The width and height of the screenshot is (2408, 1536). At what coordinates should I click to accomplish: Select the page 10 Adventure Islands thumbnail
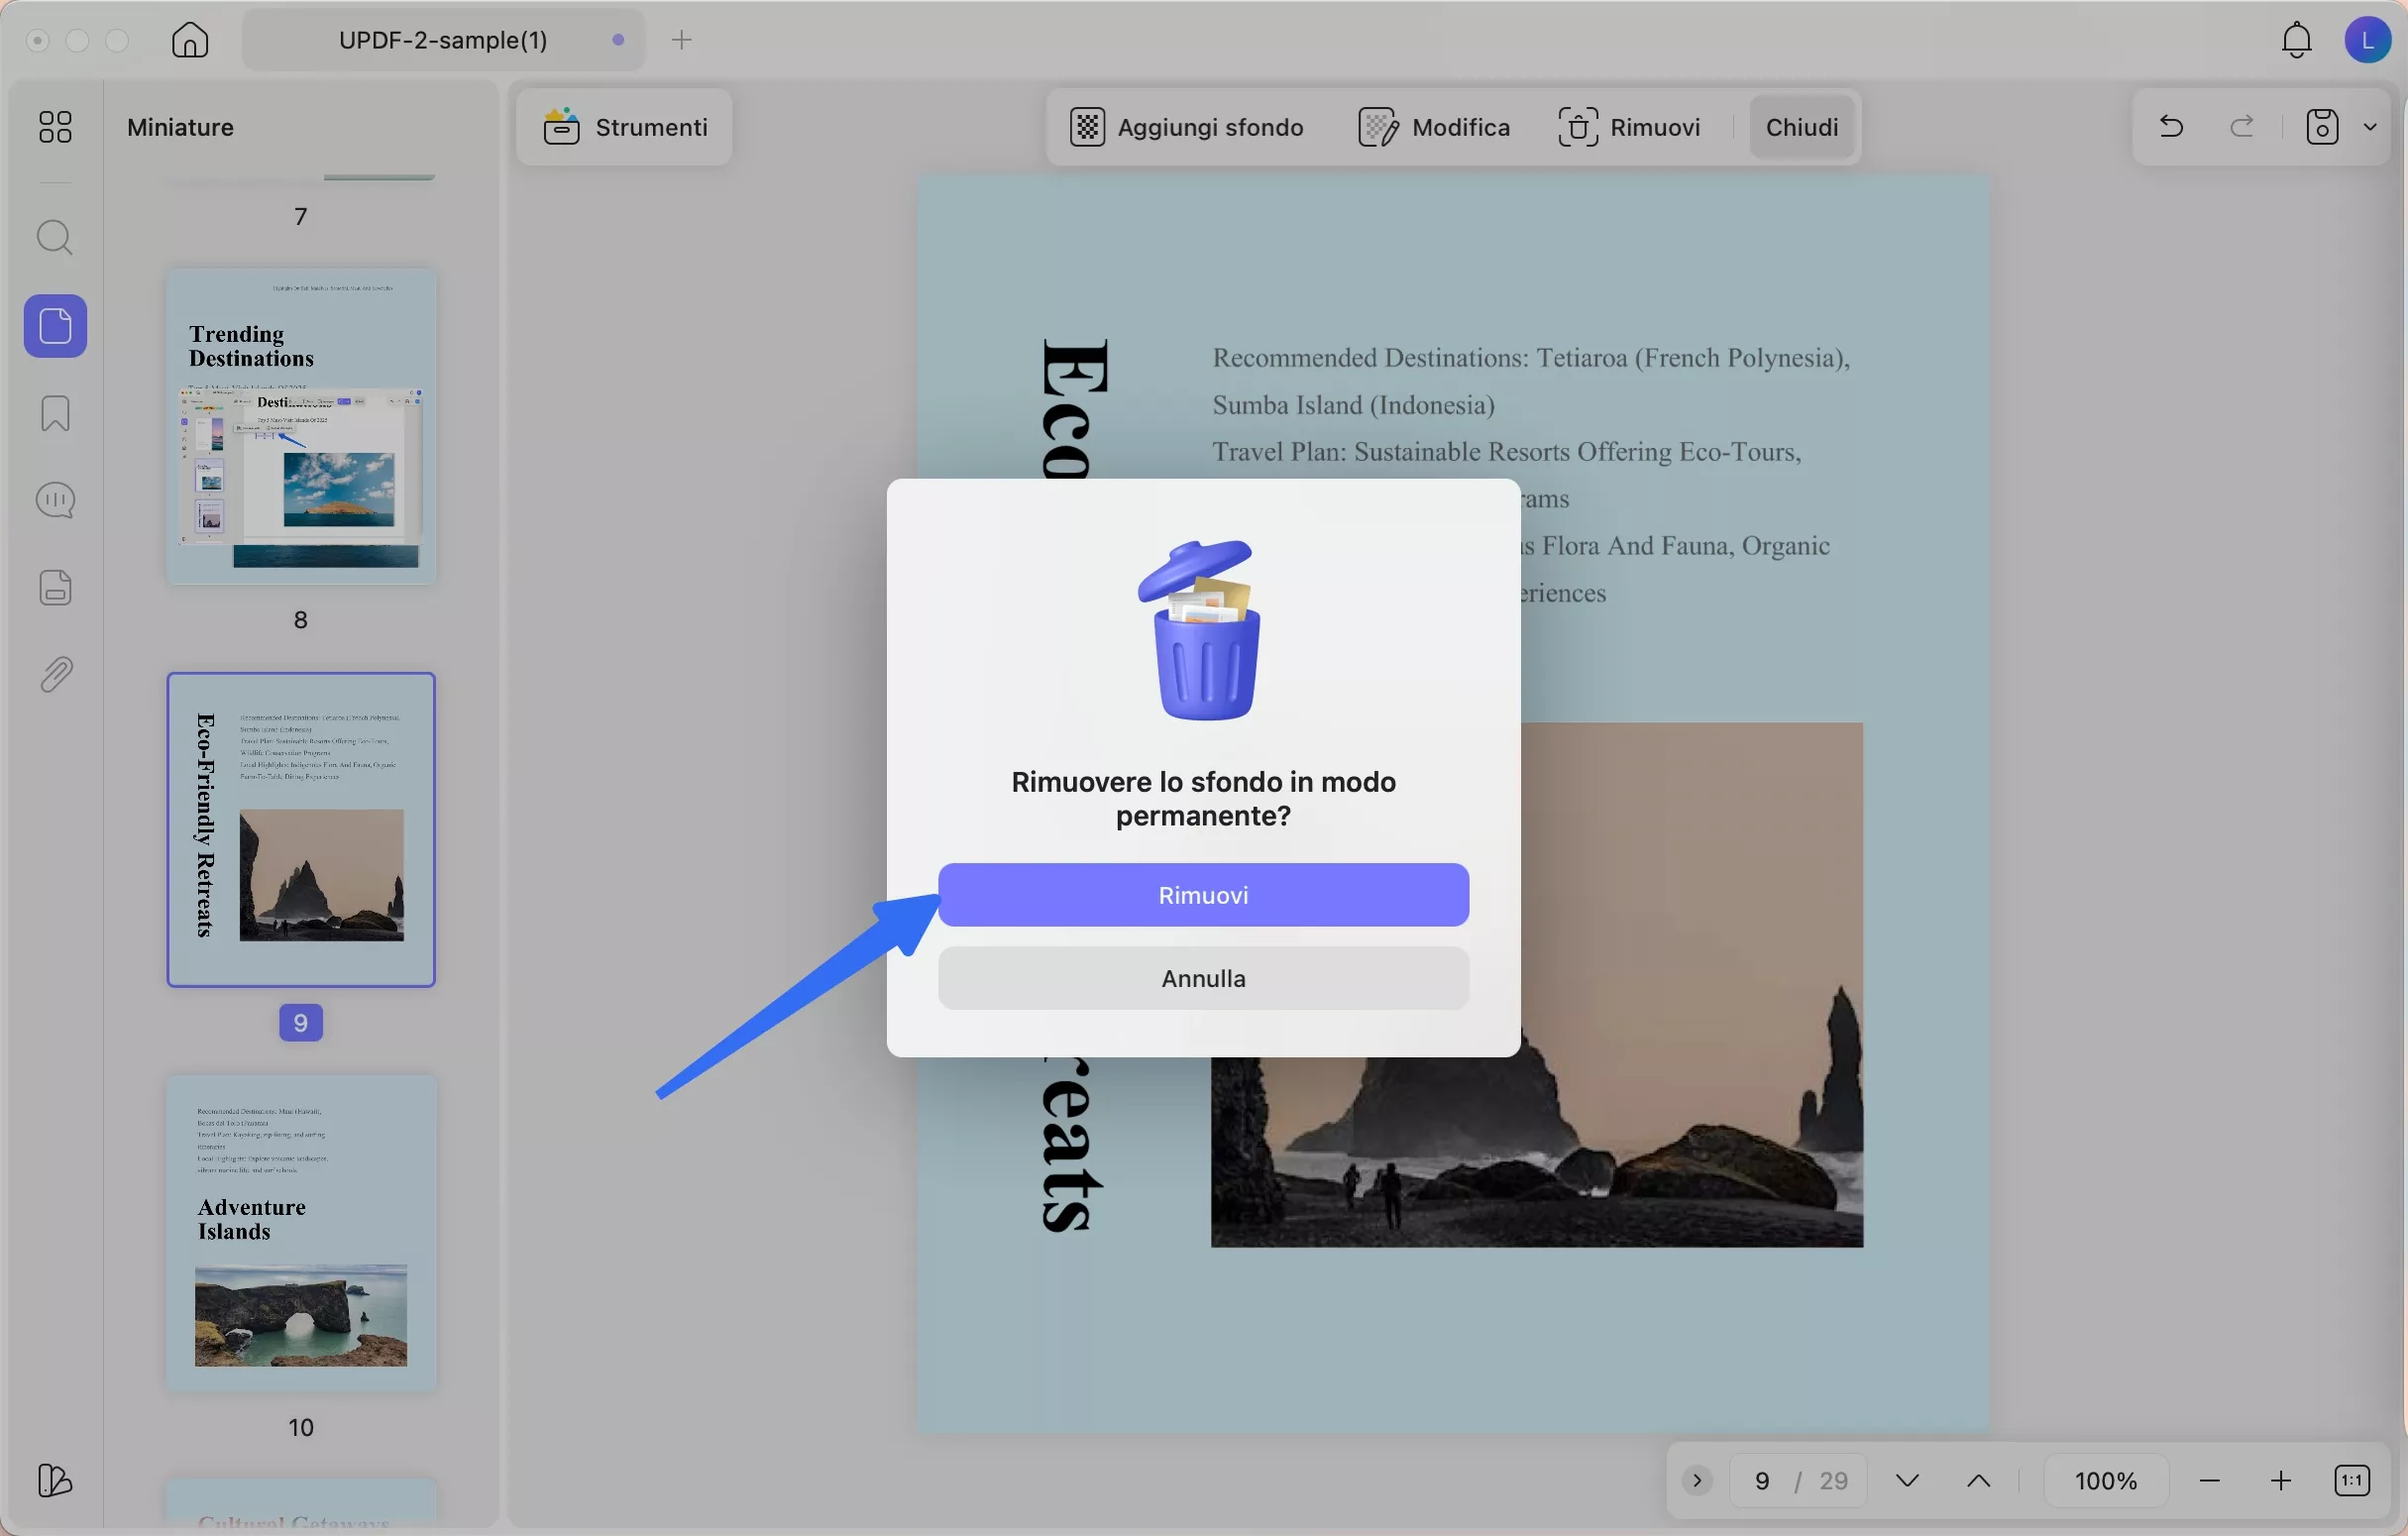301,1233
